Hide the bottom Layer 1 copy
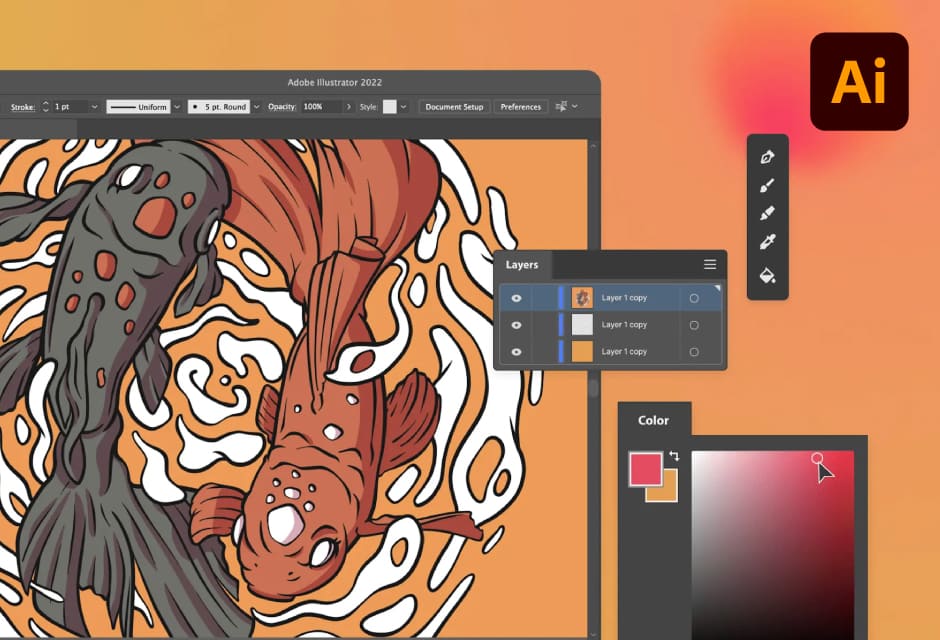Screen dimensions: 940x640 click(516, 351)
